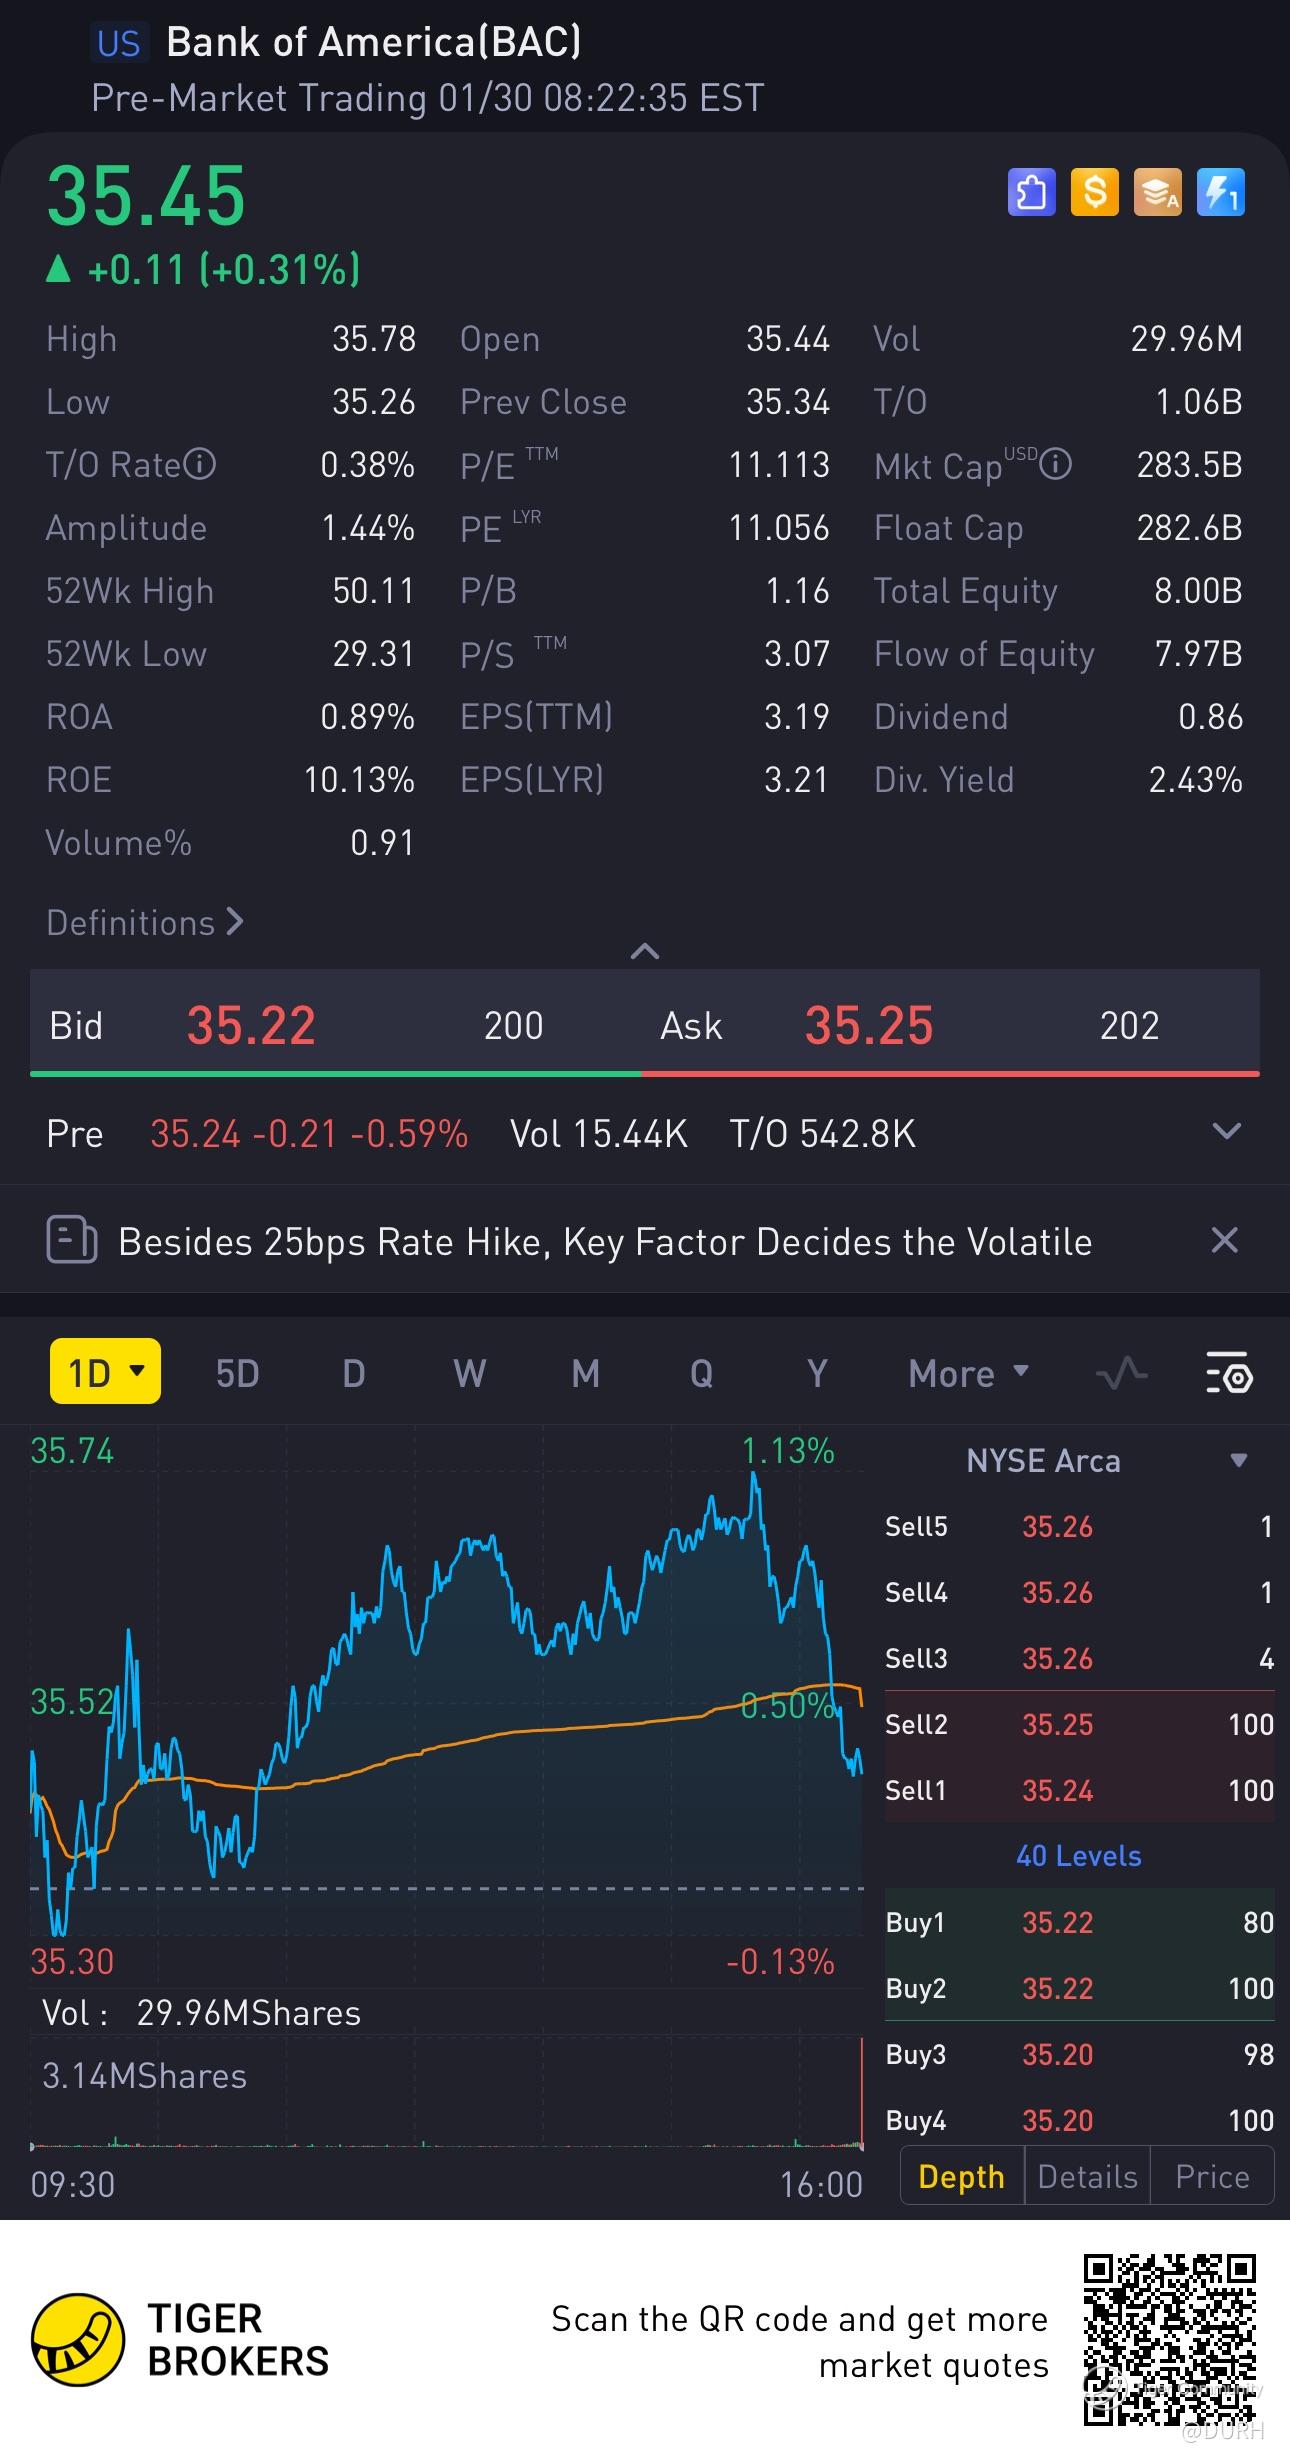Screen dimensions: 1290x2460
Task: Tap the Div. Yield value 2.43%
Action: pyautogui.click(x=1196, y=780)
